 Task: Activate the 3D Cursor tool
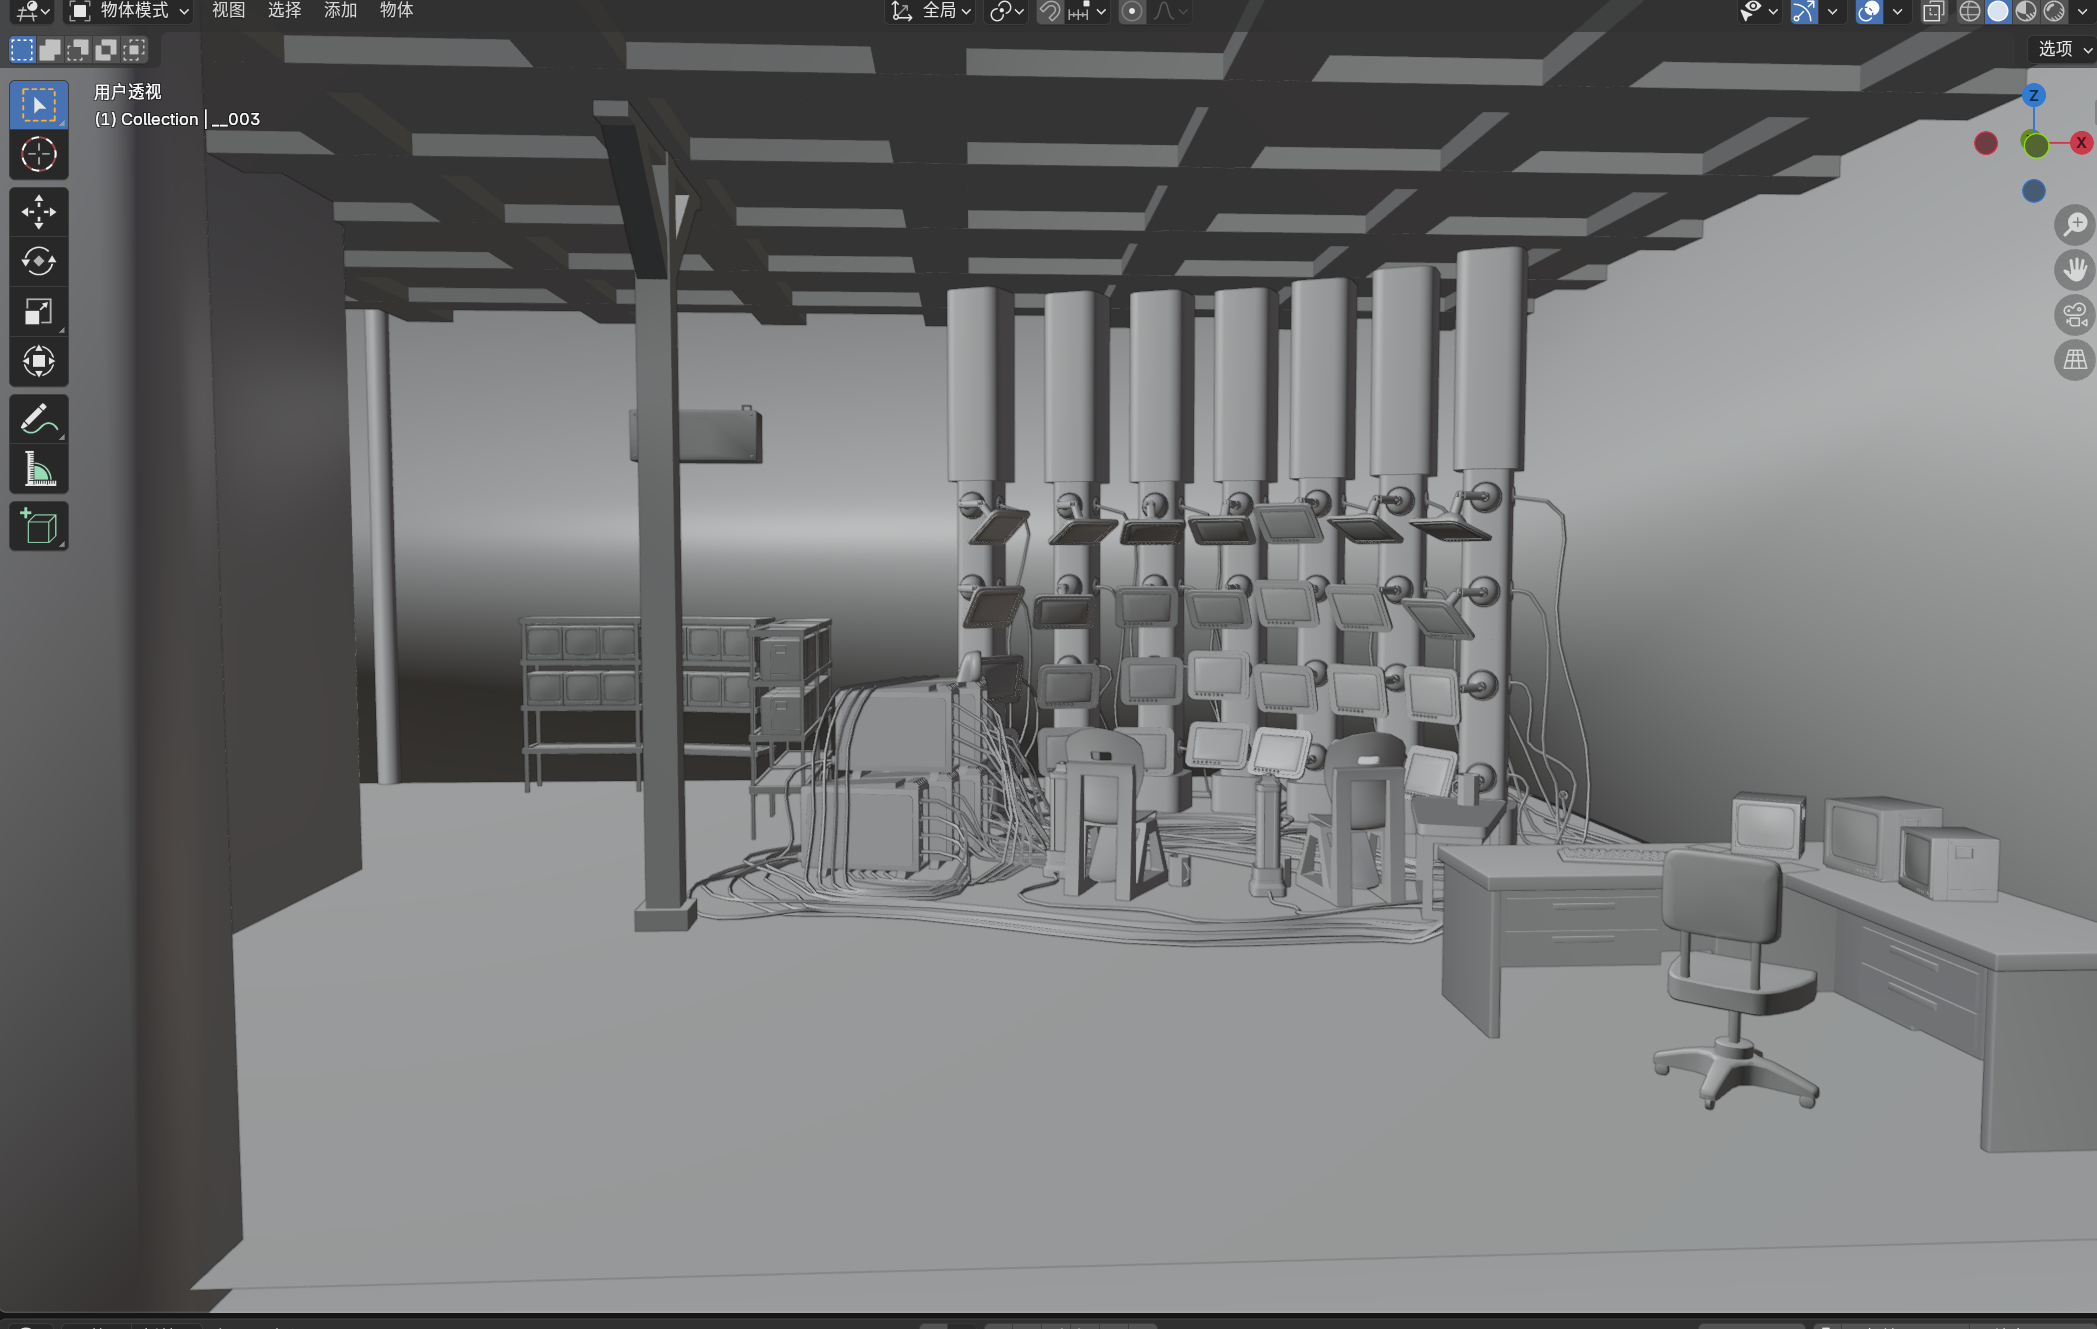pyautogui.click(x=38, y=155)
